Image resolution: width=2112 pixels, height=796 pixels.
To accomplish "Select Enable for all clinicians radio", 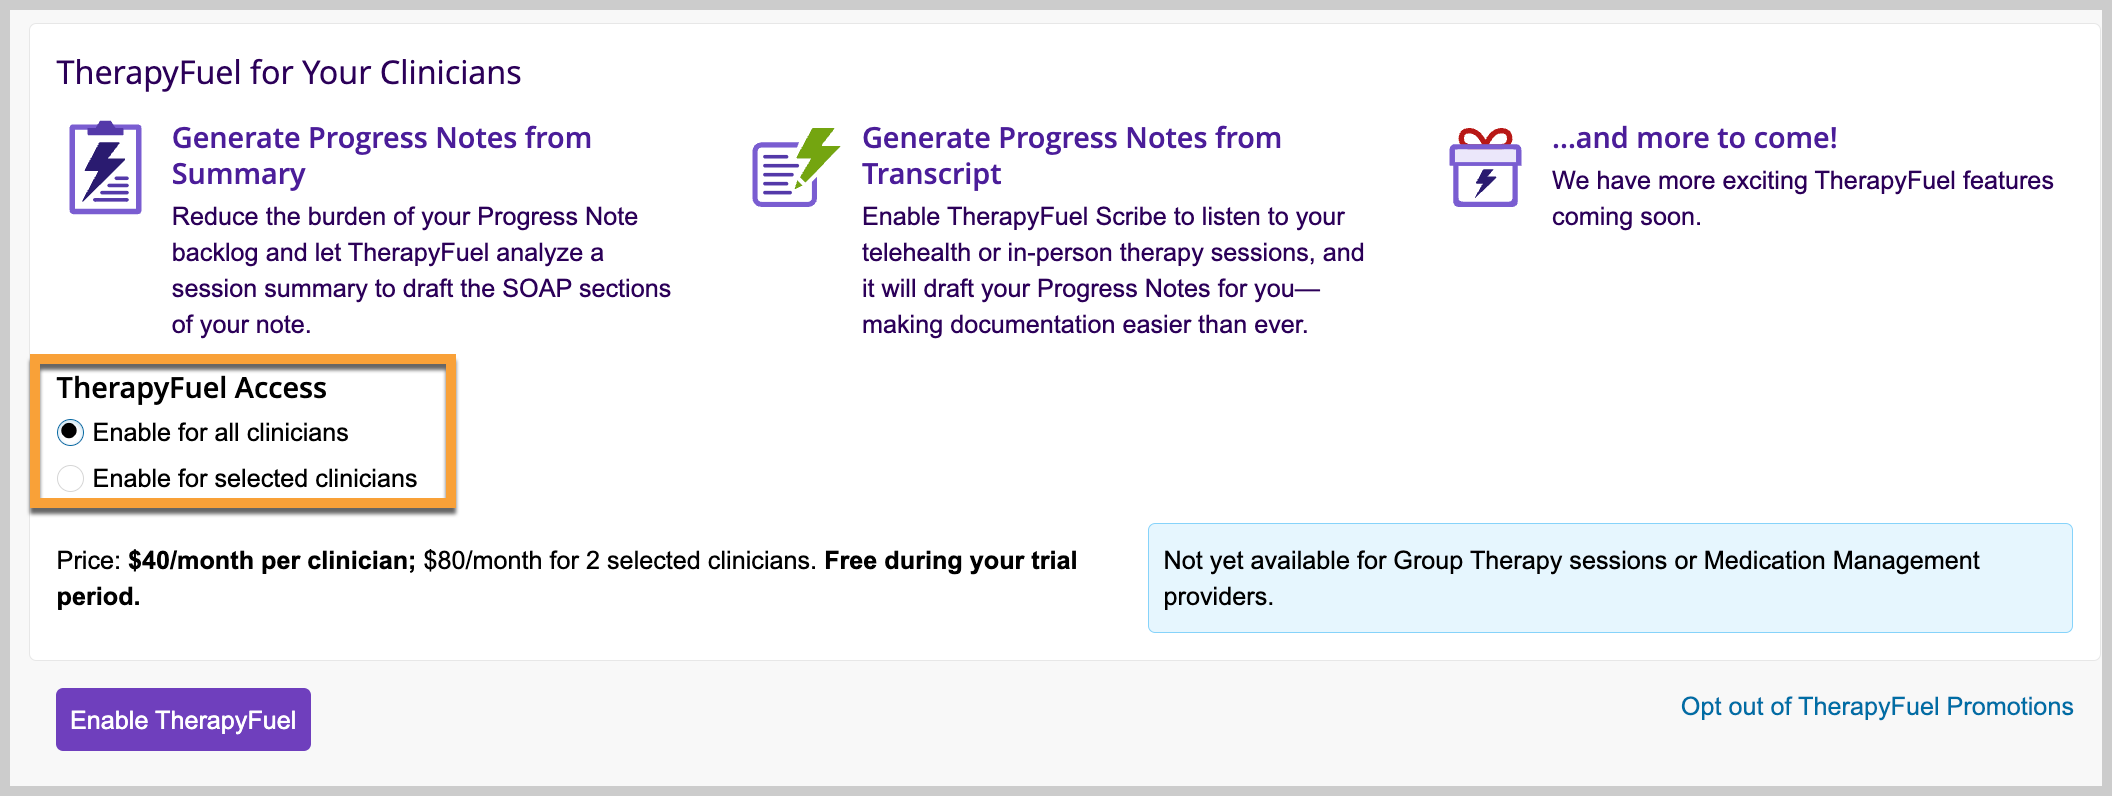I will coord(70,432).
